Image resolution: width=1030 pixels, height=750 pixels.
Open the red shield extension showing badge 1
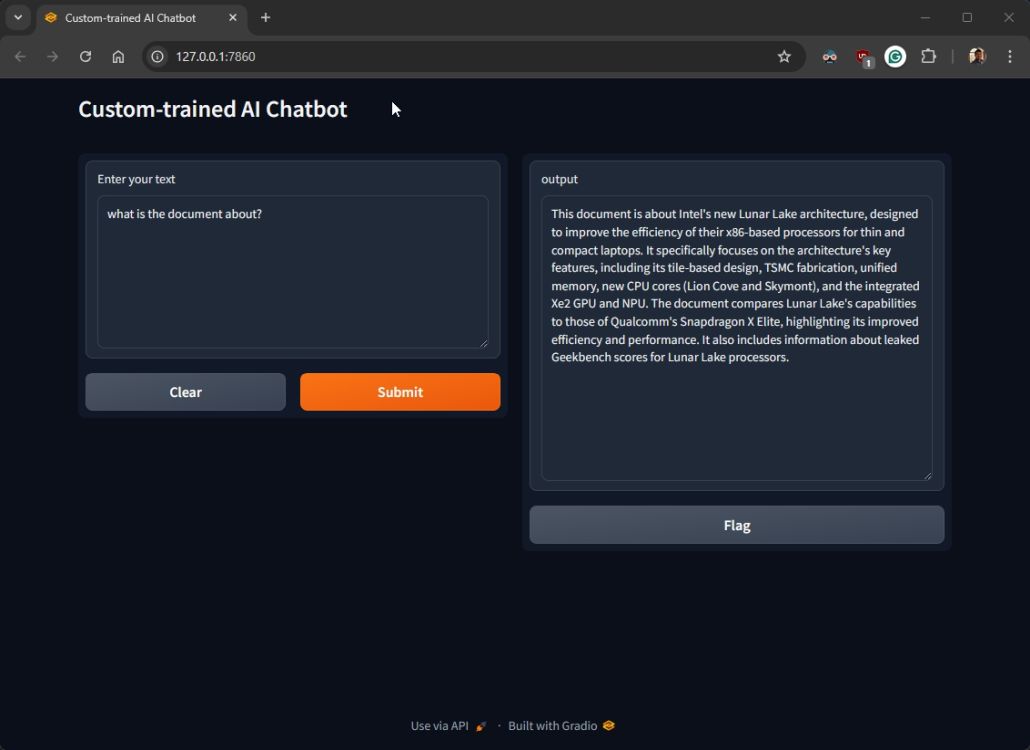coord(862,57)
